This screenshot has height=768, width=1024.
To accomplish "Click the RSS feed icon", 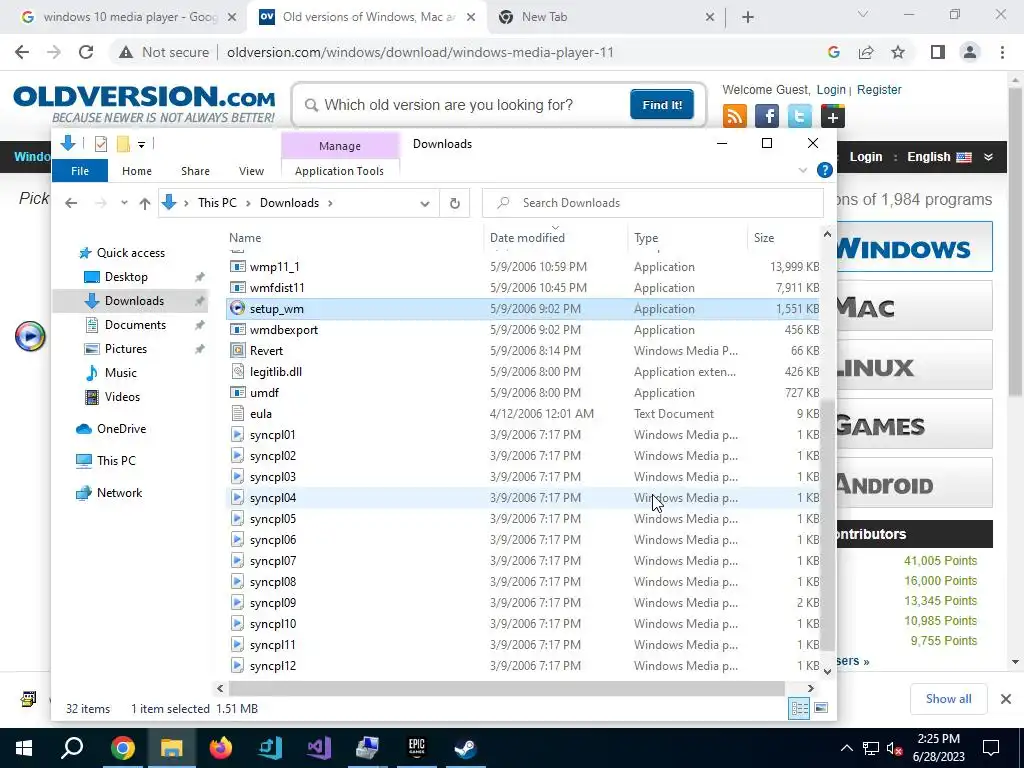I will (x=735, y=116).
